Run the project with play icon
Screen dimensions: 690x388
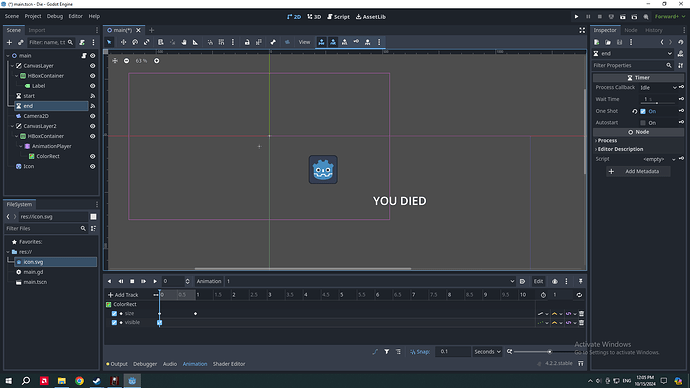(x=576, y=17)
